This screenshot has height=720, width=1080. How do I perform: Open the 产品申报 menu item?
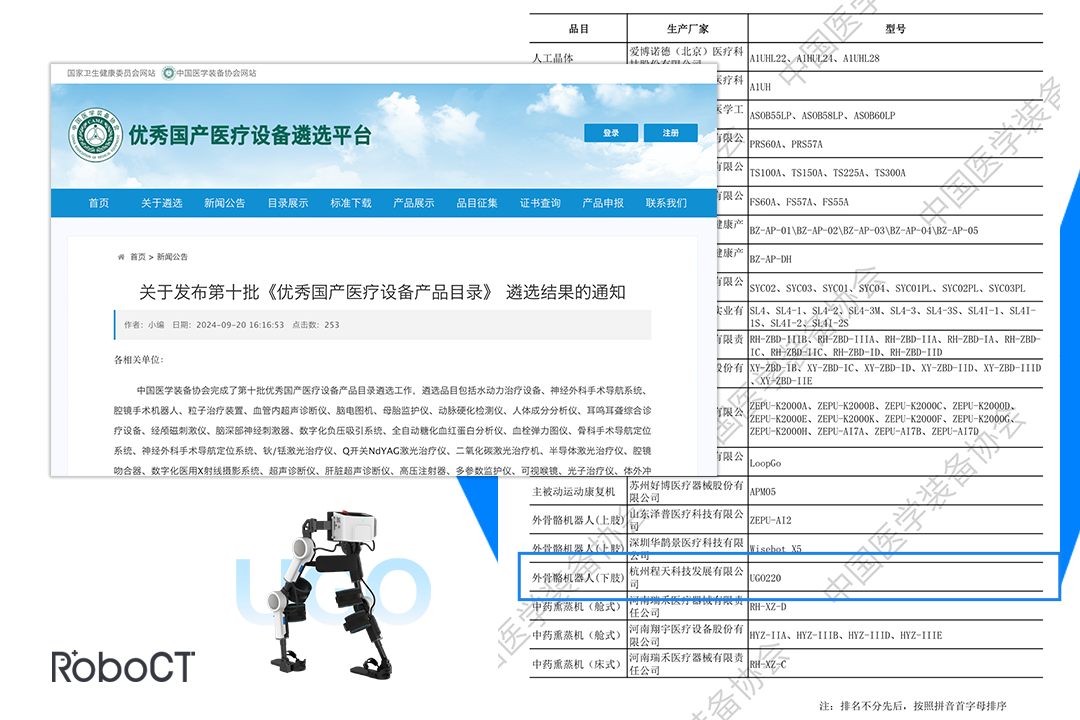coord(603,203)
